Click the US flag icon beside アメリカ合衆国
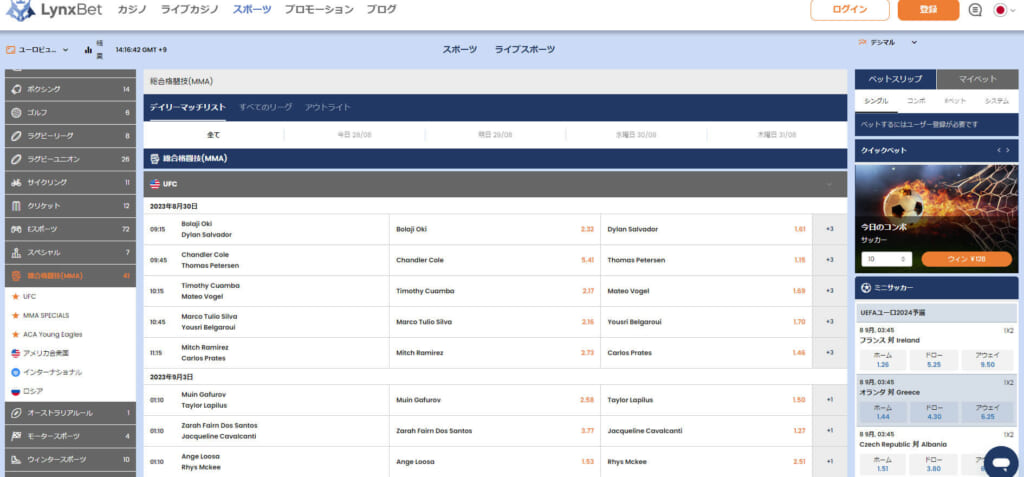 (16, 353)
